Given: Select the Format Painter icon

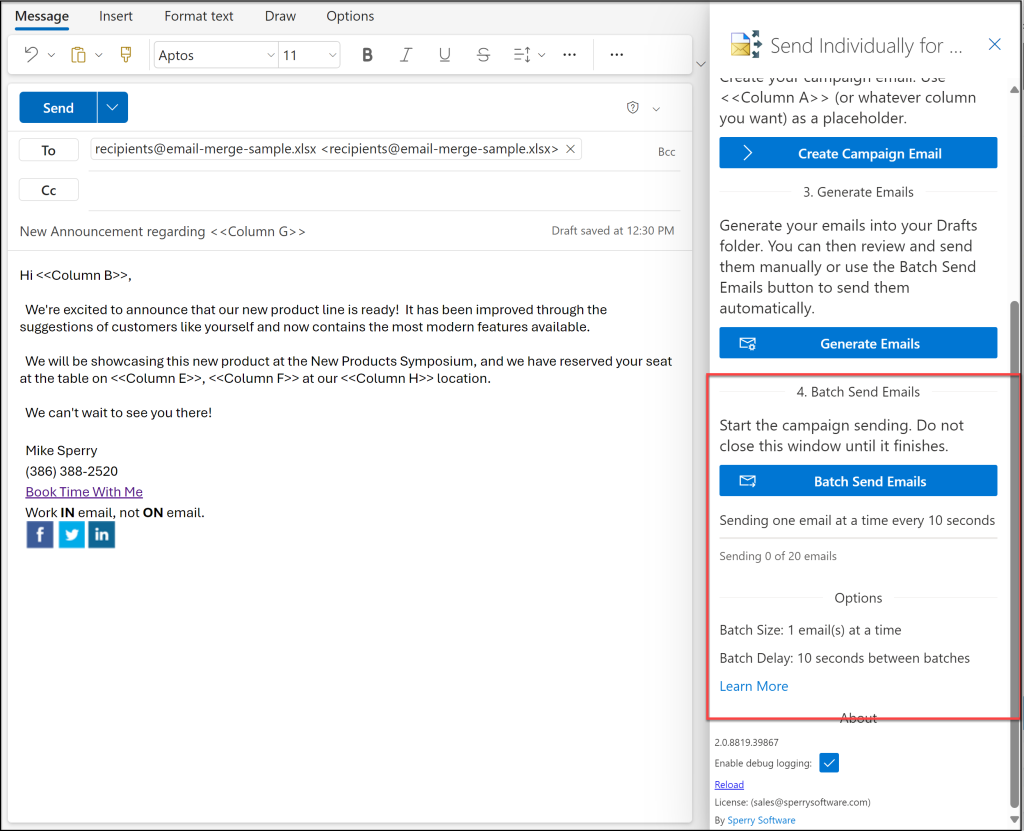Looking at the screenshot, I should (126, 55).
